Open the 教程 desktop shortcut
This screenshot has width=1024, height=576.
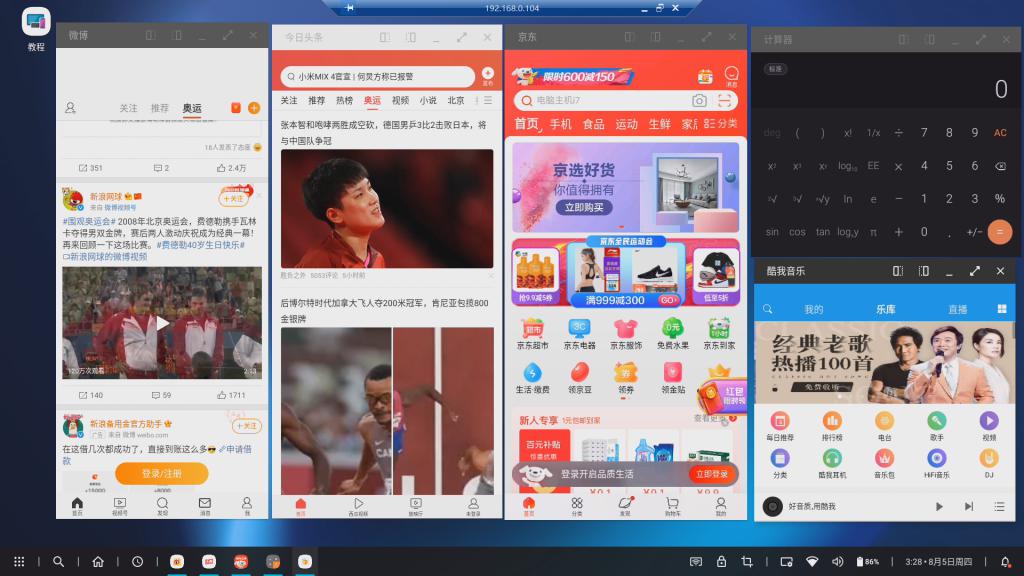[x=36, y=29]
